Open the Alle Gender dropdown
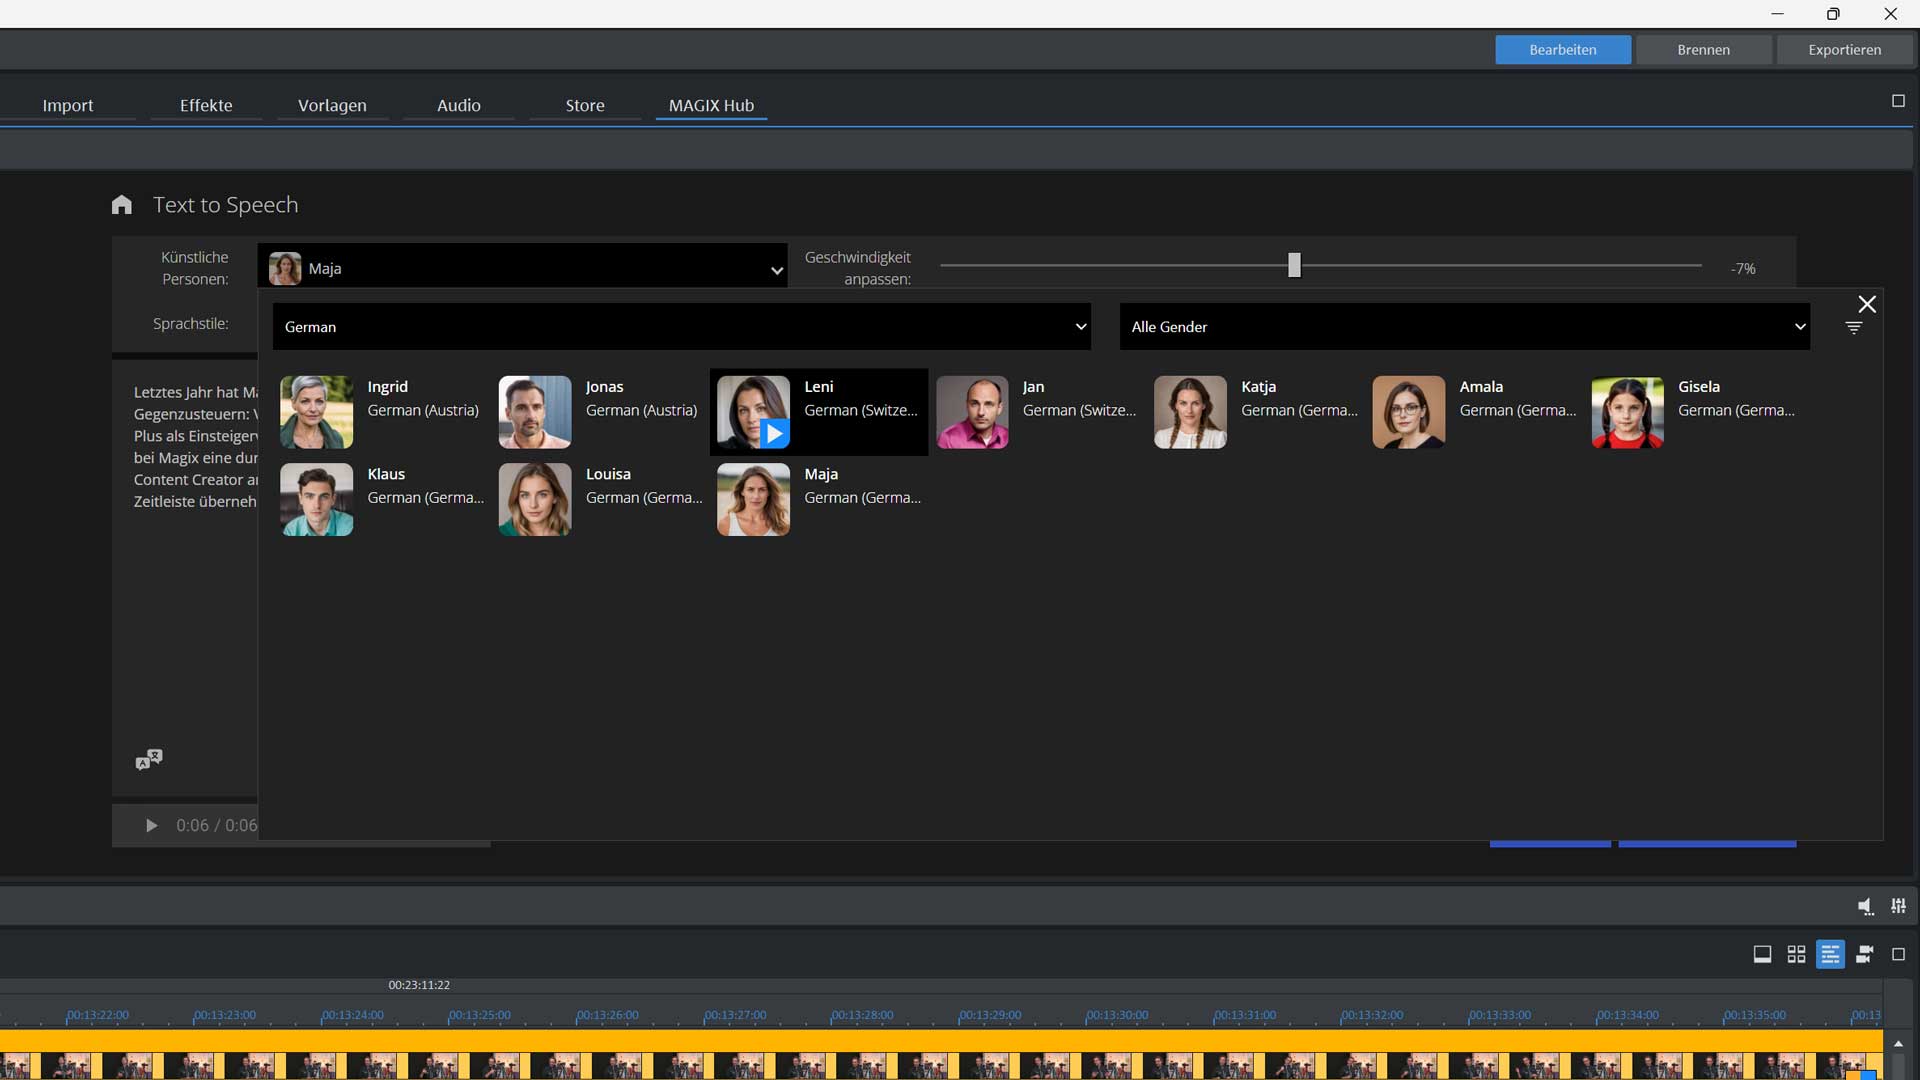 tap(1464, 327)
